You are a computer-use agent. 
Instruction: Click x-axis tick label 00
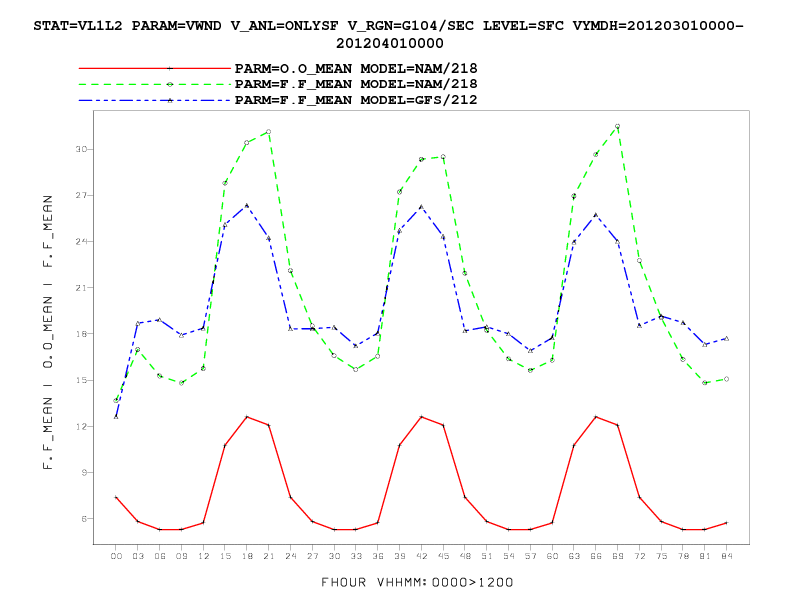(x=116, y=556)
